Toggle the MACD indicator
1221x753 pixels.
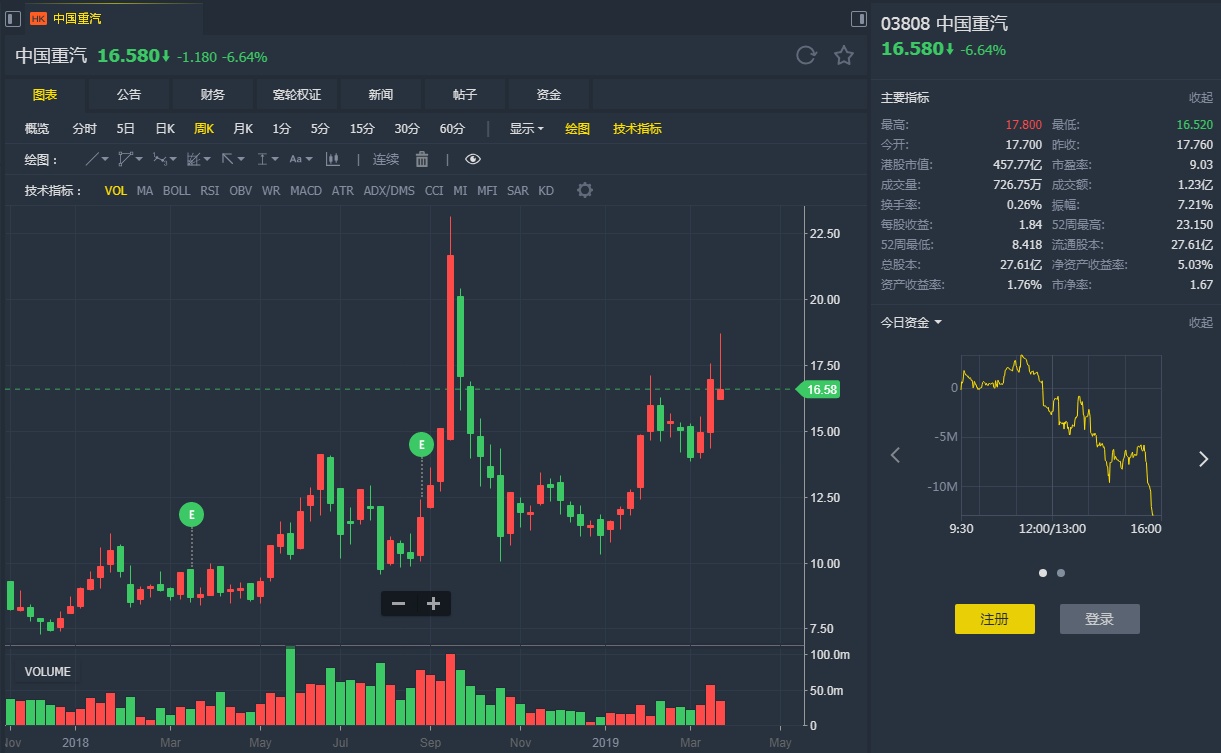coord(306,190)
